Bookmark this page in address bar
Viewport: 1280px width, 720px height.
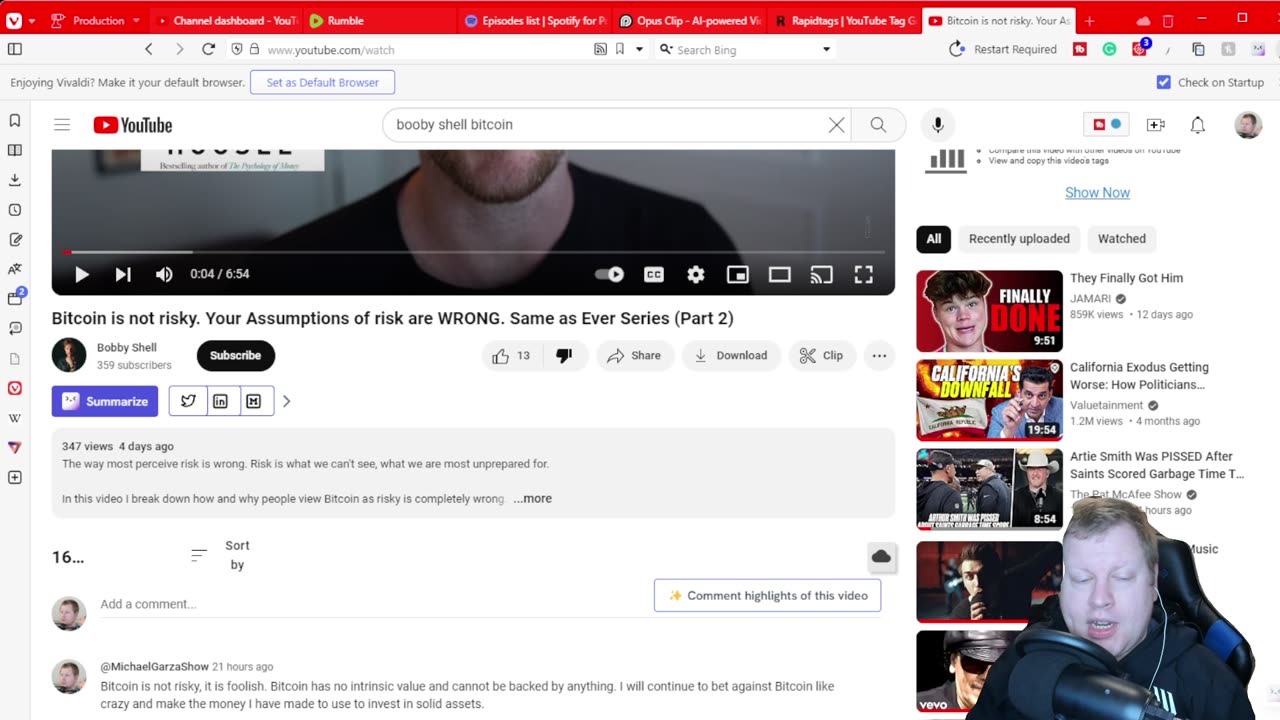coord(620,49)
